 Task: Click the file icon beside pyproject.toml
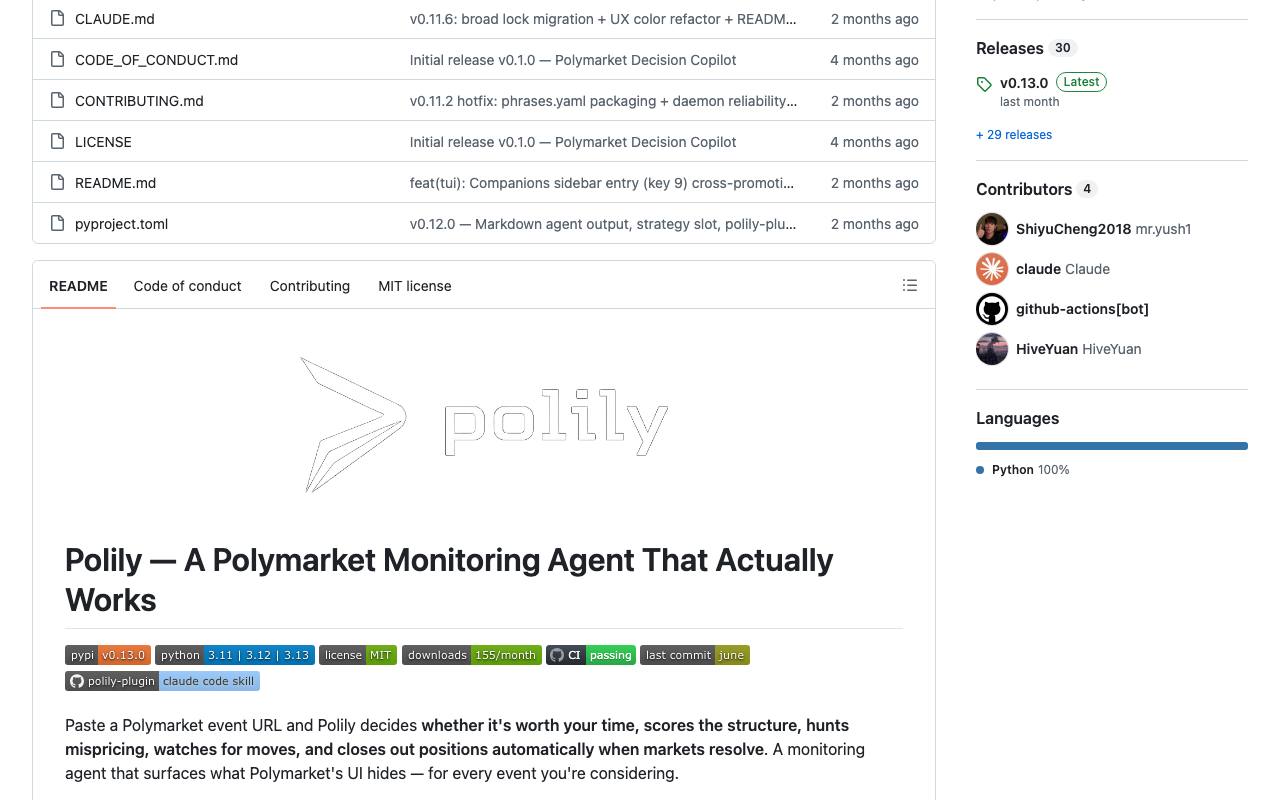58,224
